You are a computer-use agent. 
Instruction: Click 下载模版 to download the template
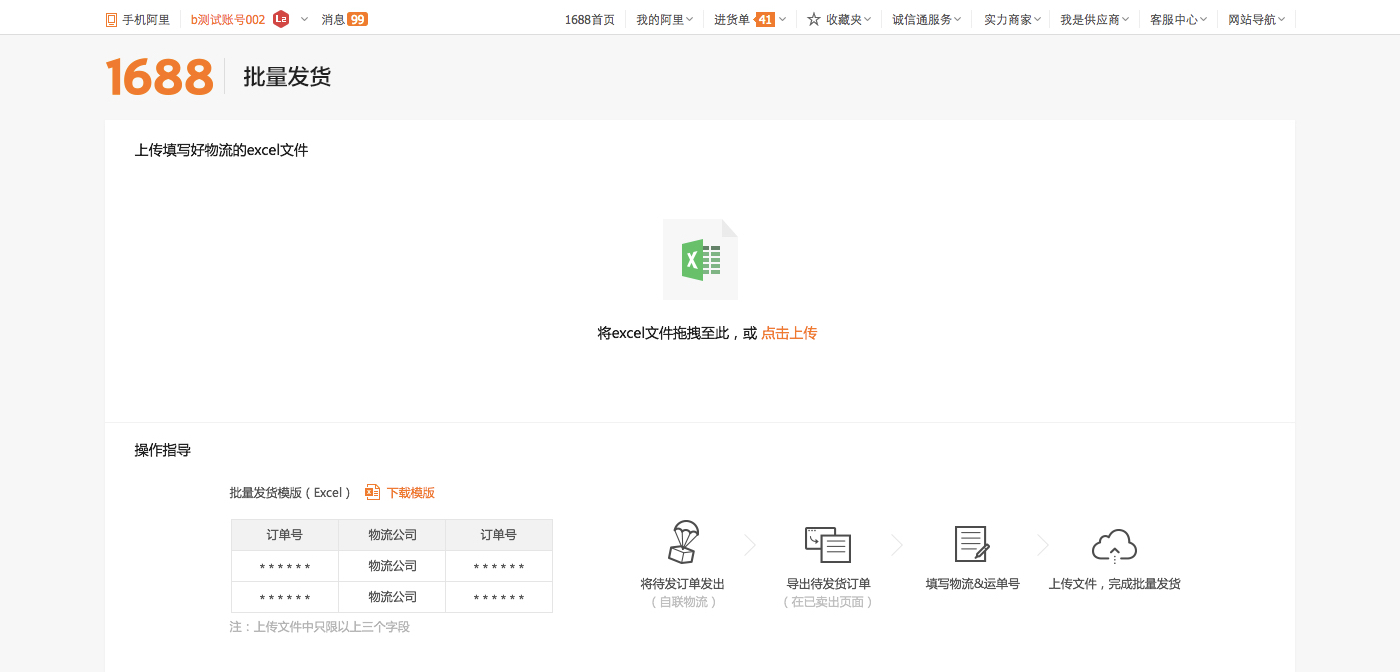[x=411, y=492]
